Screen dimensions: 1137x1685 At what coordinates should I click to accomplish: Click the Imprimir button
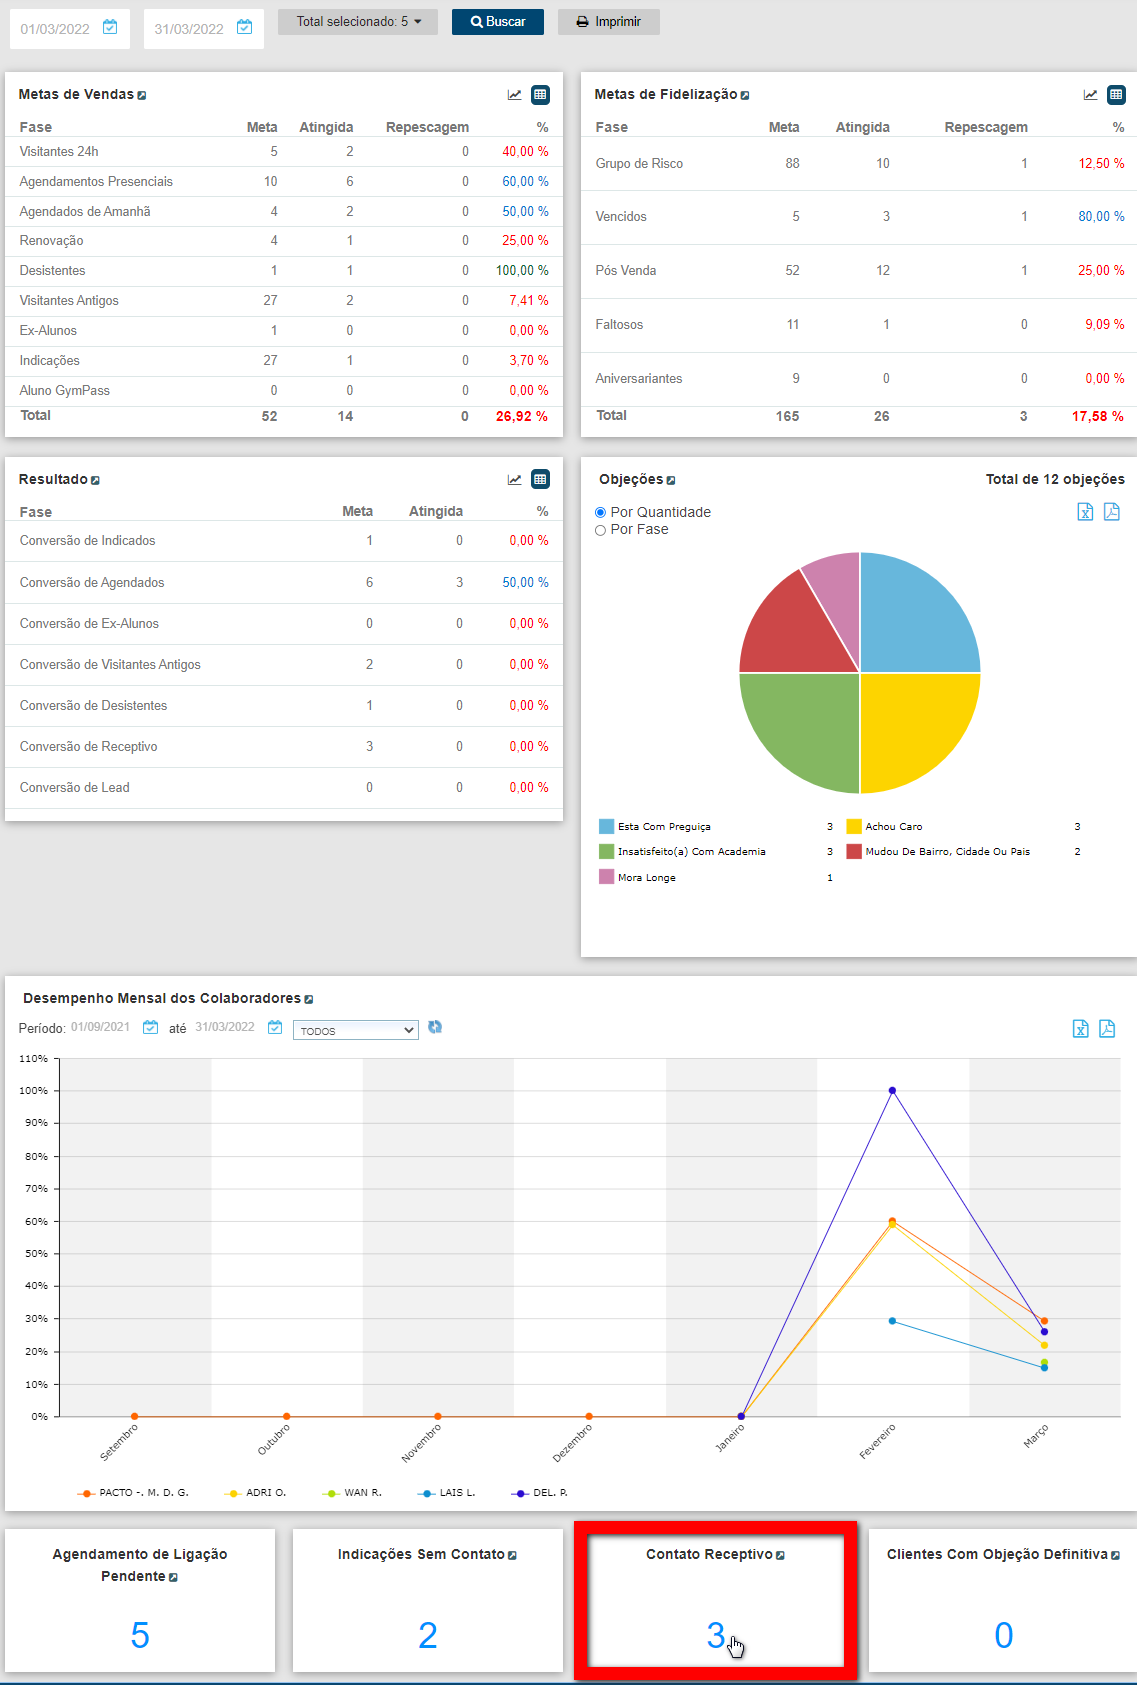pos(608,22)
